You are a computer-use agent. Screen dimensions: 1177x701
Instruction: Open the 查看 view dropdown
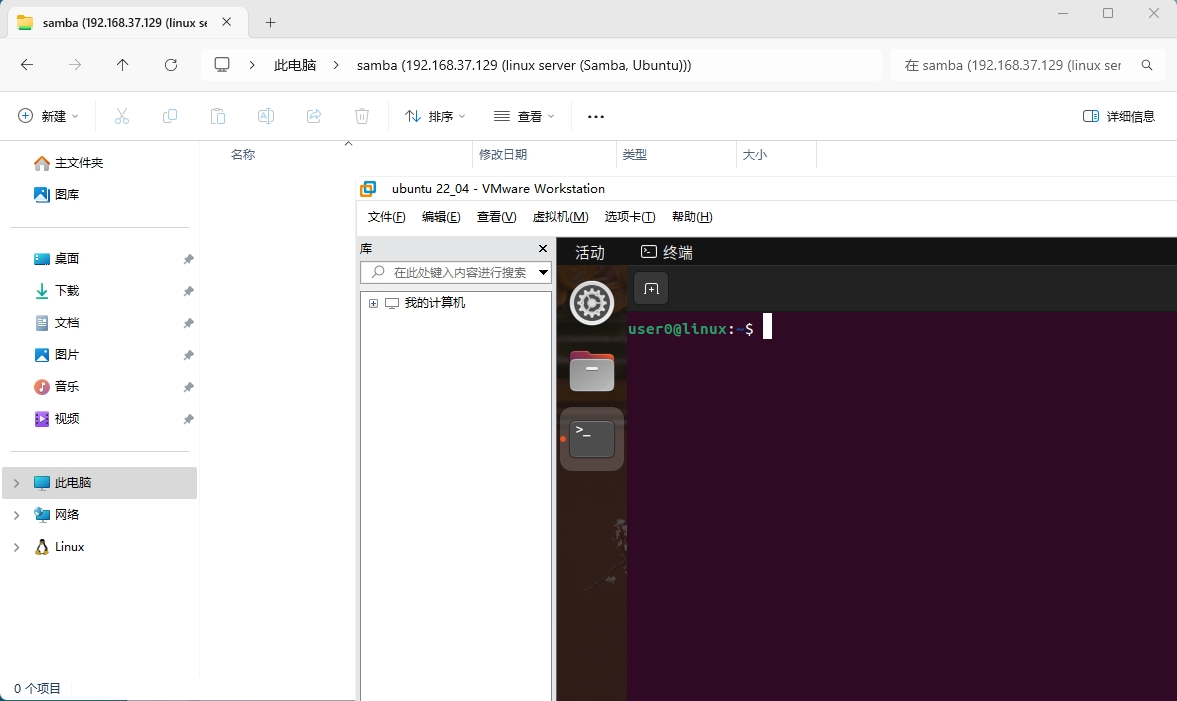point(524,116)
